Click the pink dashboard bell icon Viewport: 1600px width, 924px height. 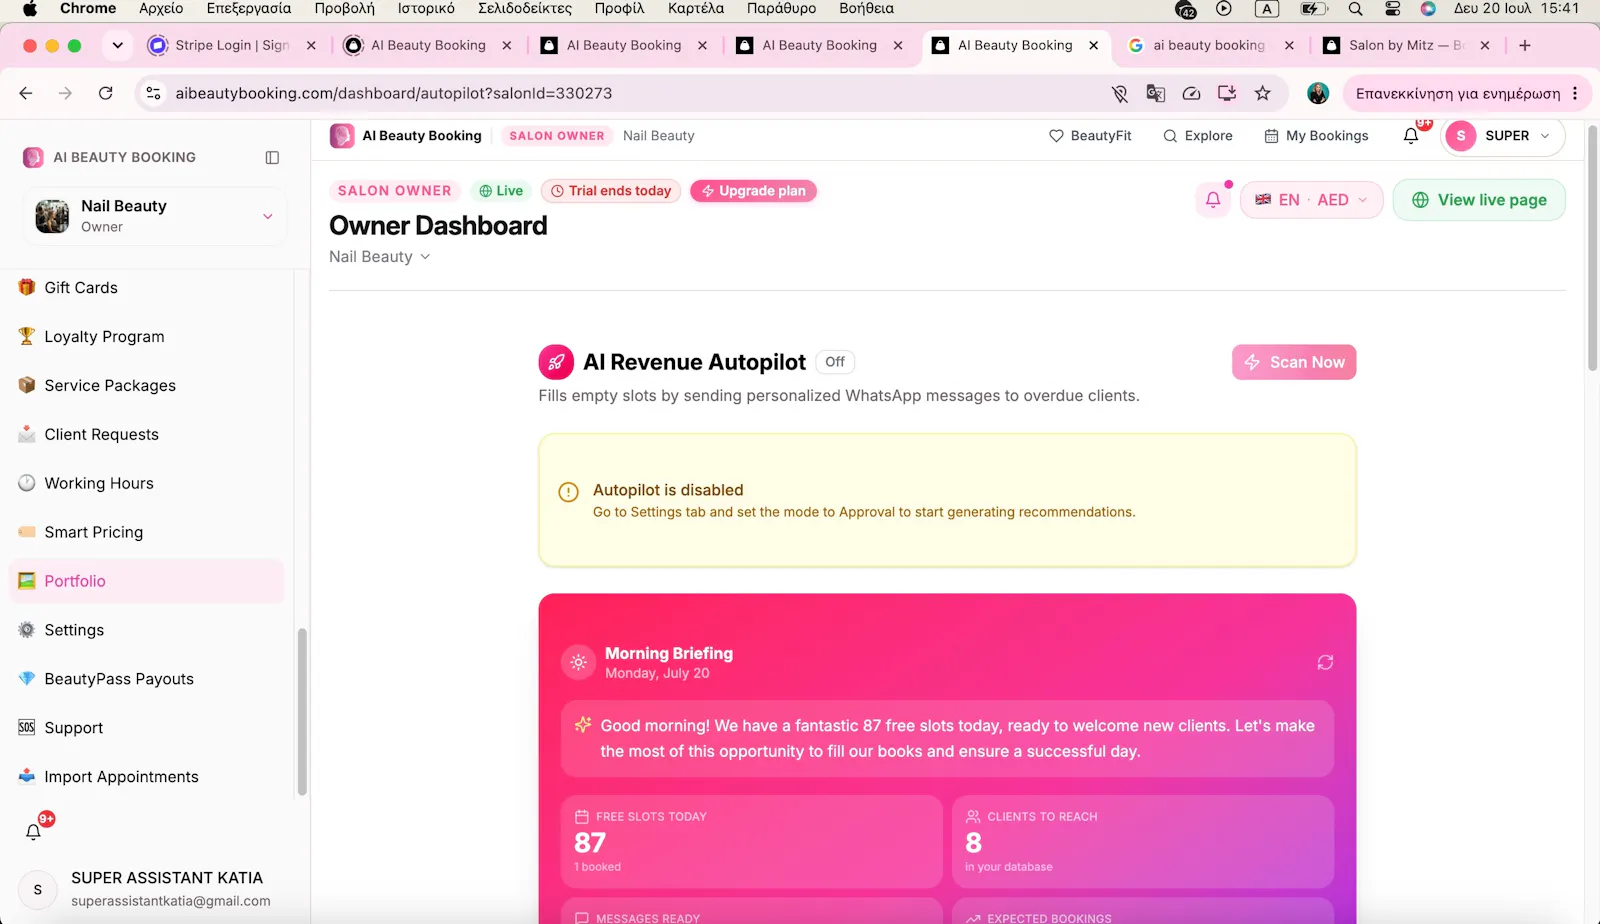point(1213,200)
